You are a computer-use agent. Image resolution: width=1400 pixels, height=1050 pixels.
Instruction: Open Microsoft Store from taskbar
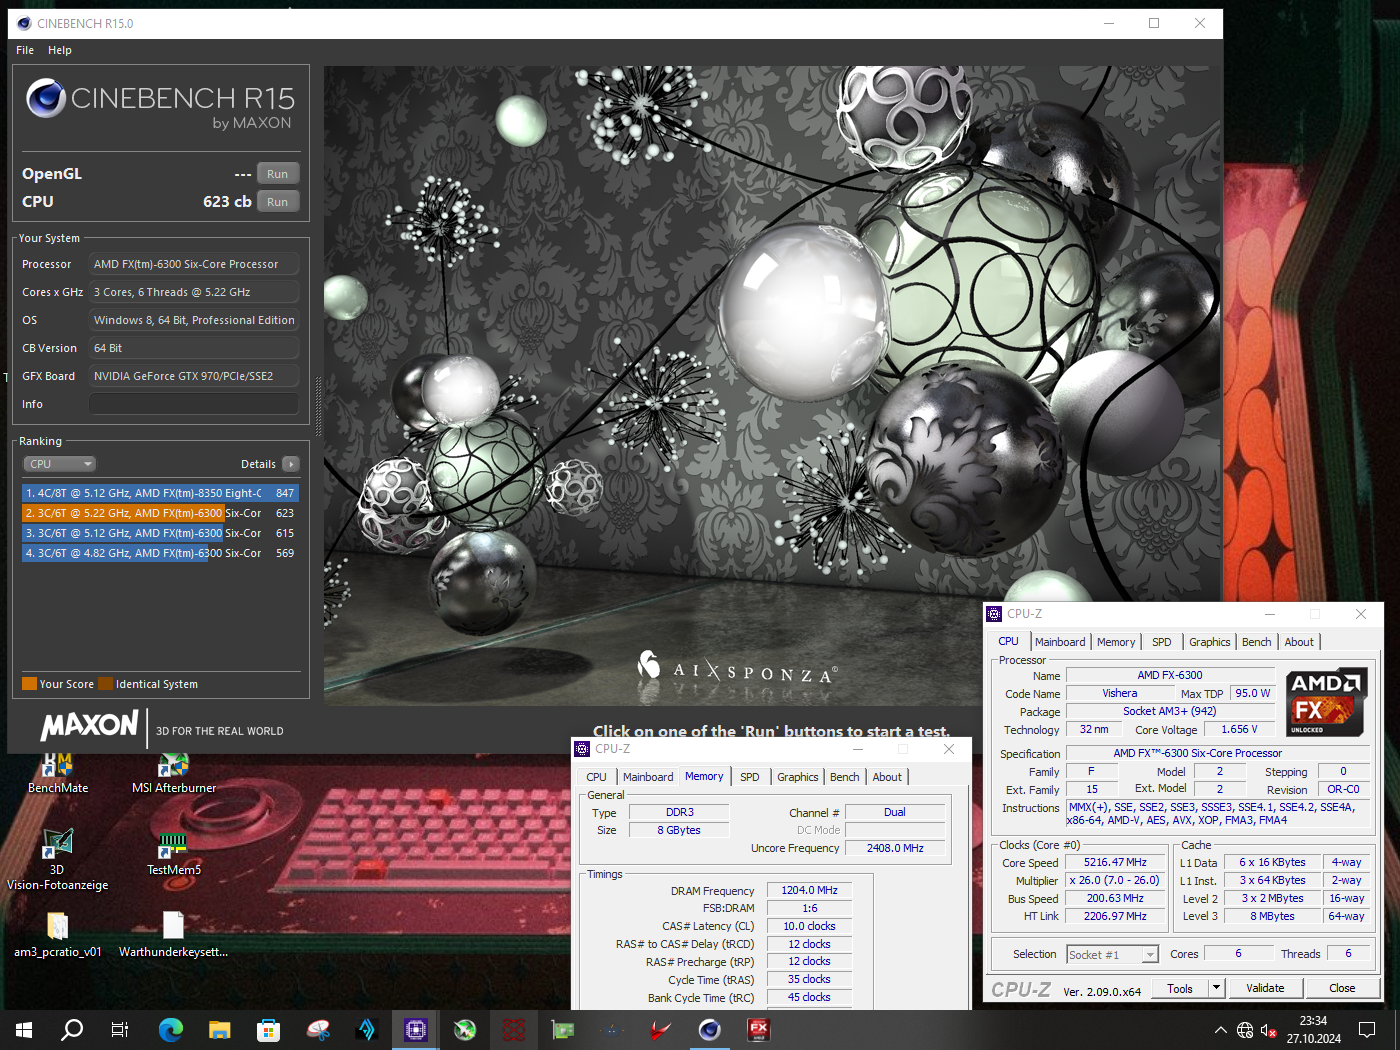[x=268, y=1030]
